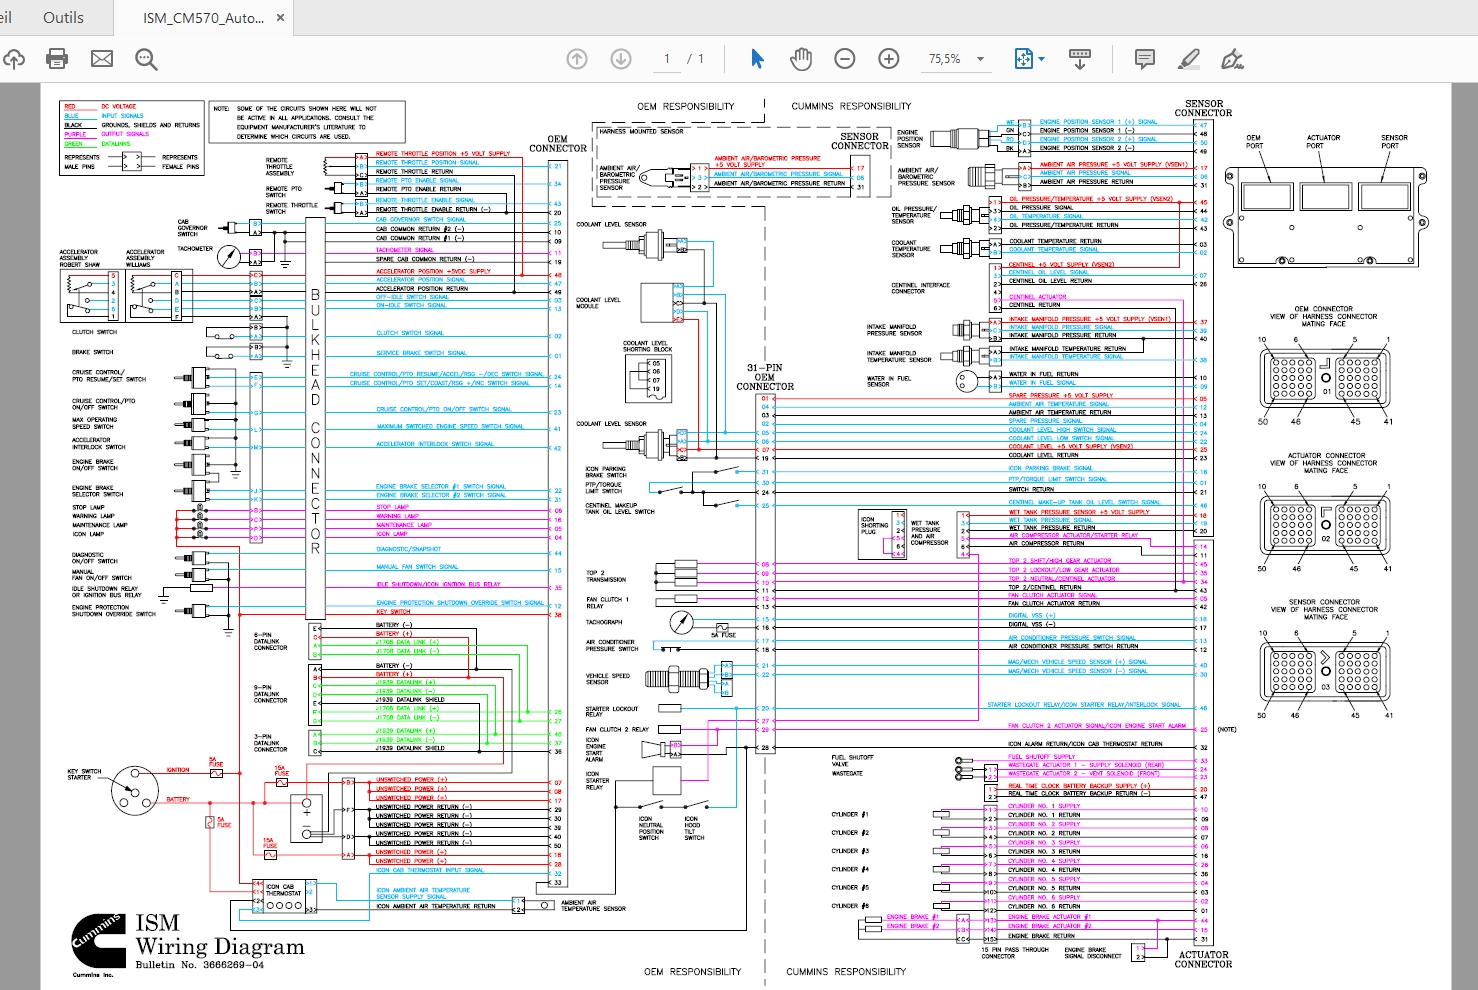Switch to the Outils tab
Image resolution: width=1478 pixels, height=990 pixels.
pyautogui.click(x=63, y=18)
